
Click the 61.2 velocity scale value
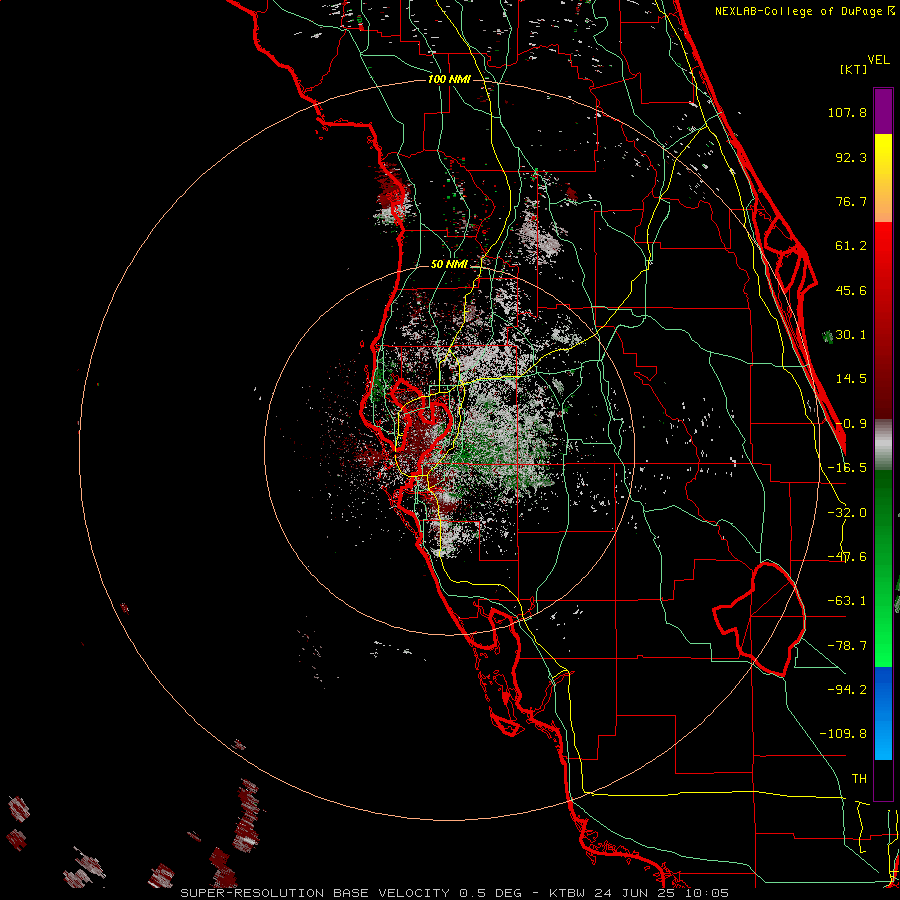coord(851,246)
